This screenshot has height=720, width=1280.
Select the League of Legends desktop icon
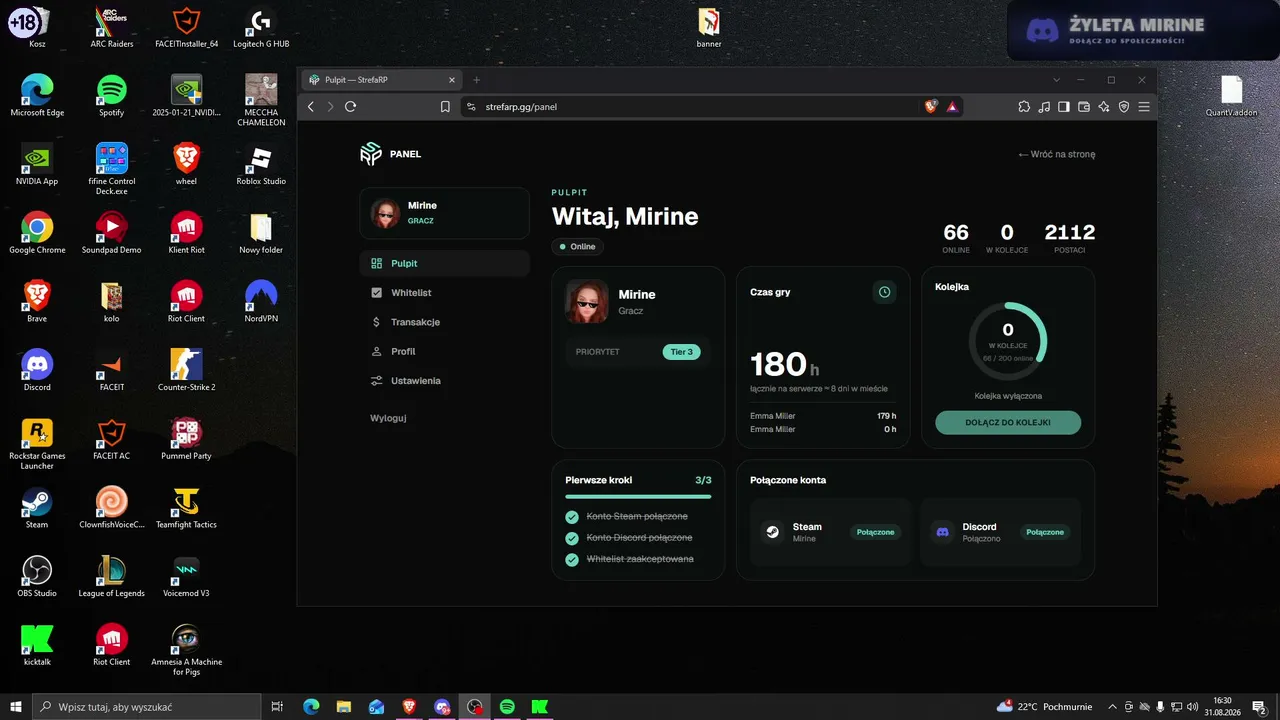111,576
